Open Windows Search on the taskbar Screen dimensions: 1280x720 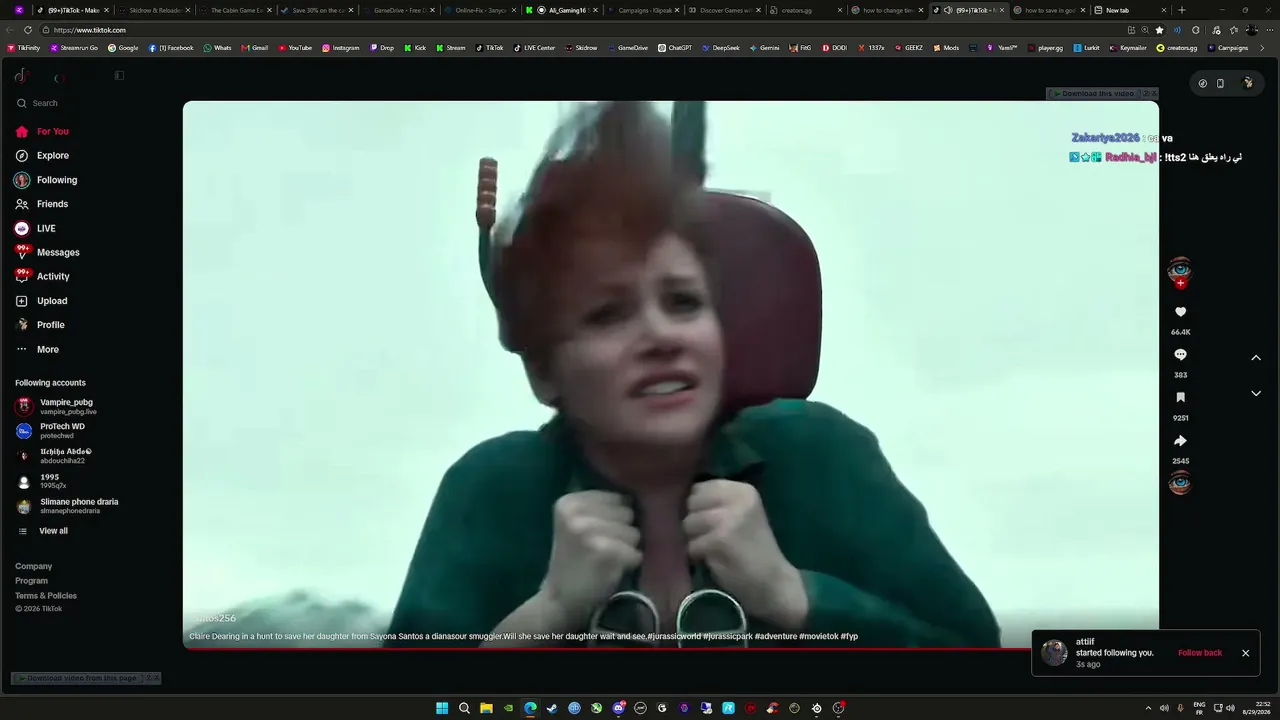464,708
